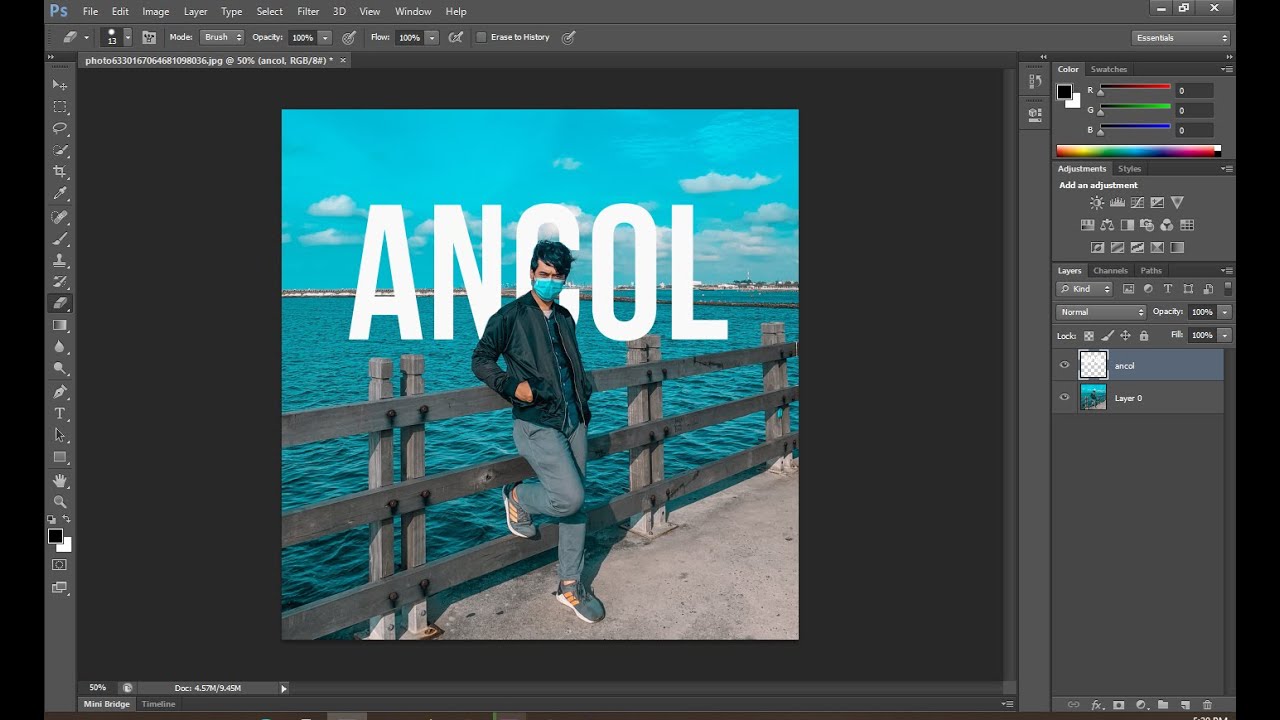Add Brightness/Contrast adjustment

[x=1097, y=203]
